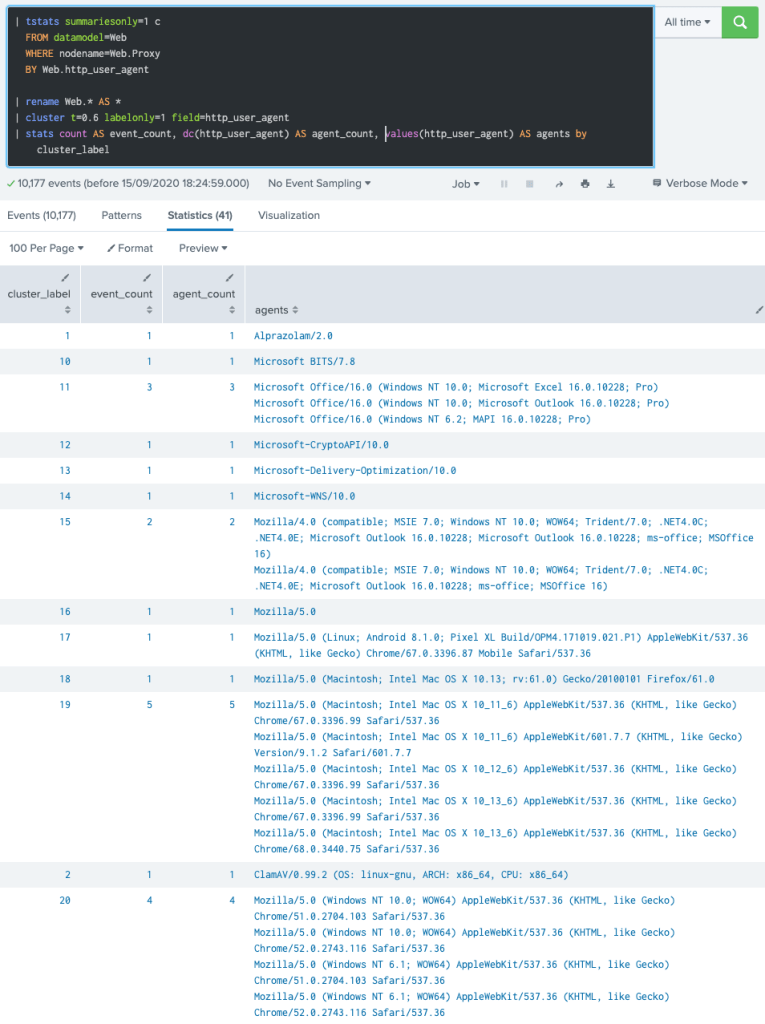
Task: Open the Visualization tab
Action: point(289,215)
